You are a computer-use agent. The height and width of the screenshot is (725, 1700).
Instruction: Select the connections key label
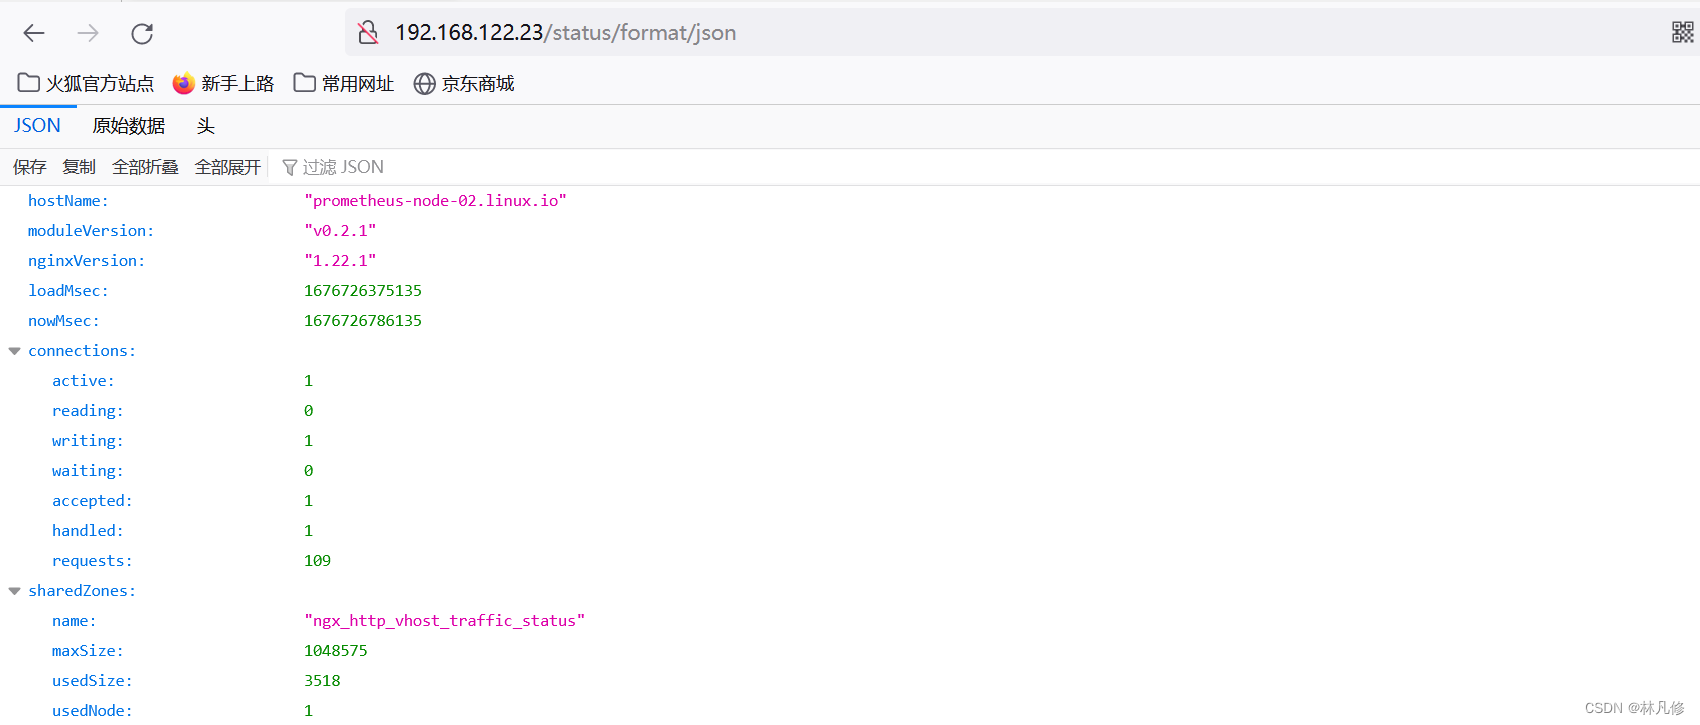[82, 351]
